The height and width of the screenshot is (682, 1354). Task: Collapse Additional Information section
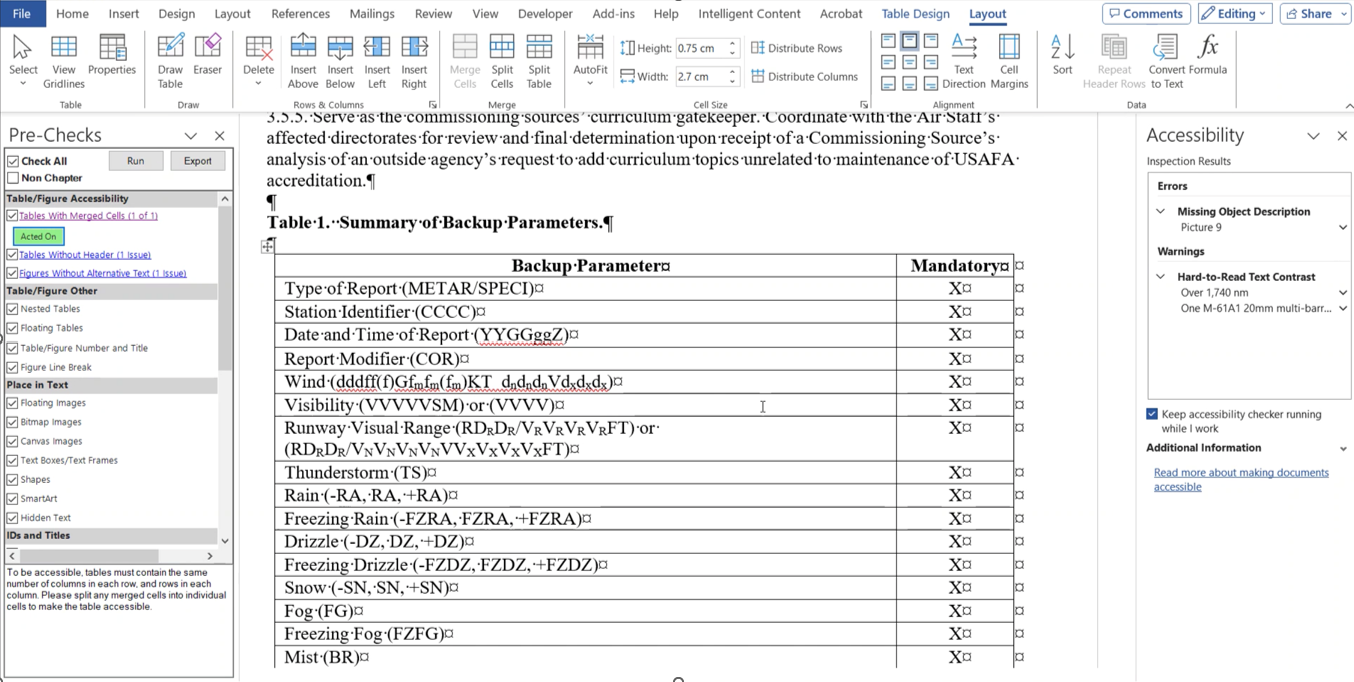click(x=1343, y=449)
